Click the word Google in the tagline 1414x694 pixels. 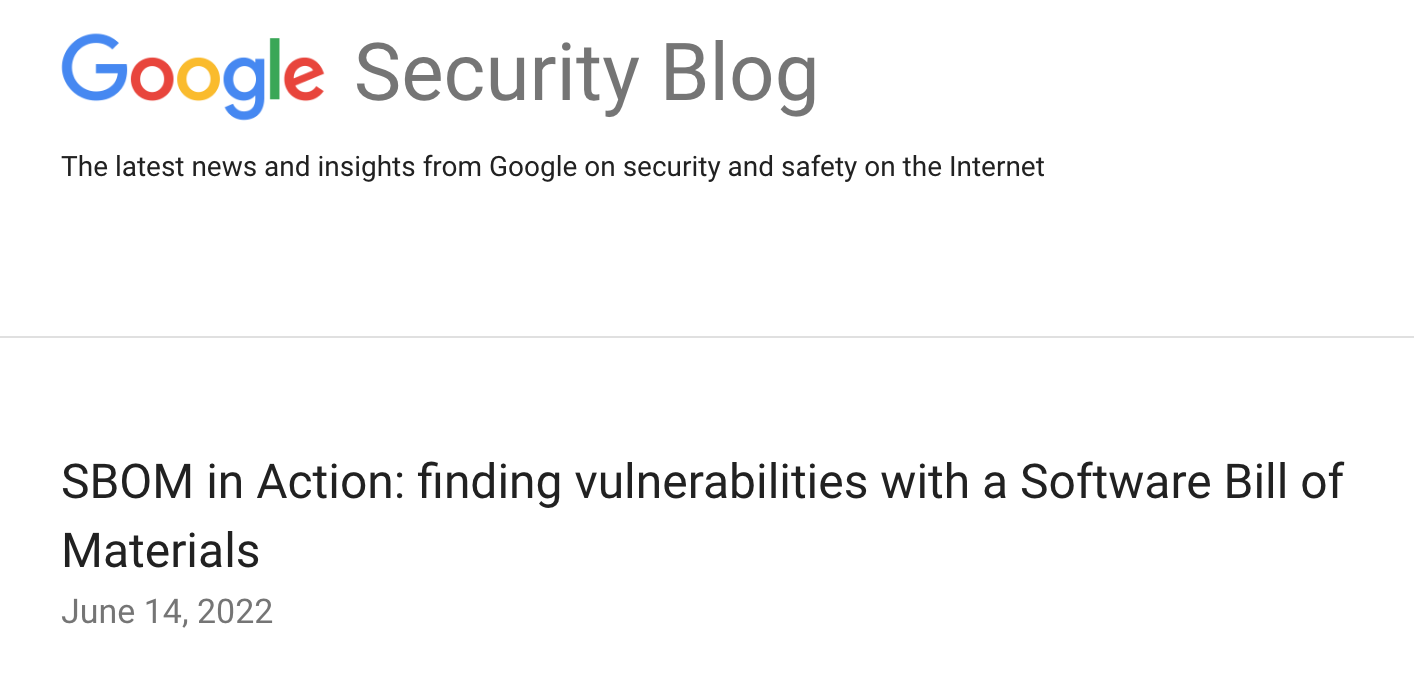[532, 167]
